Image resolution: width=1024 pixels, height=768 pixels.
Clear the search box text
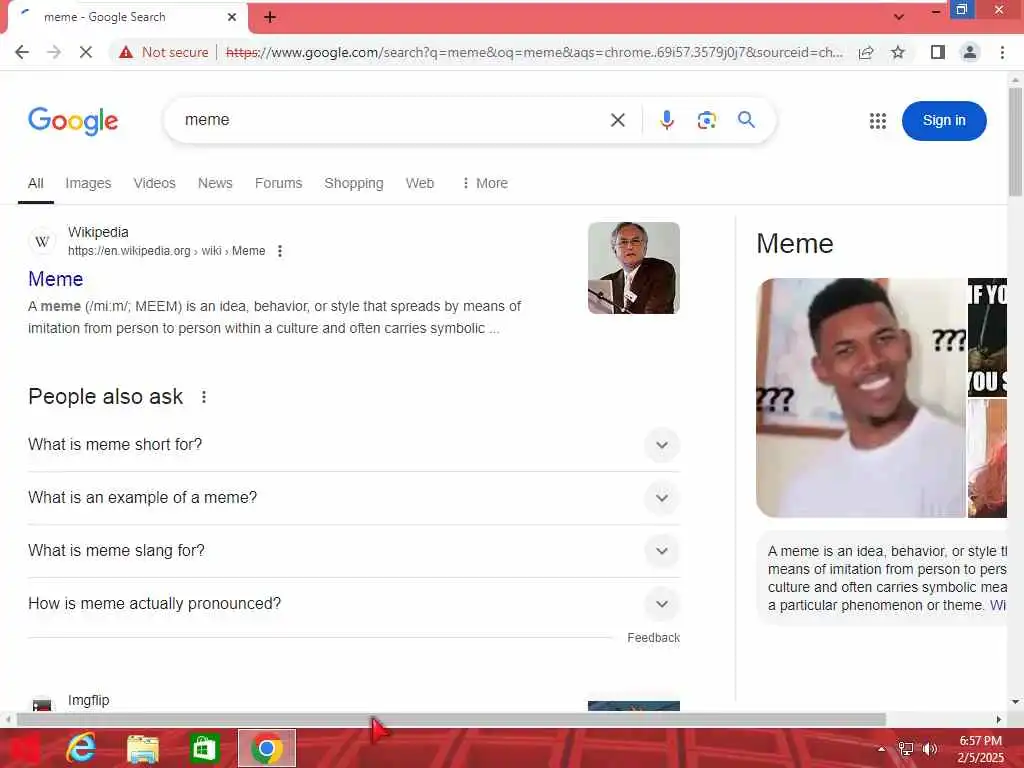618,120
